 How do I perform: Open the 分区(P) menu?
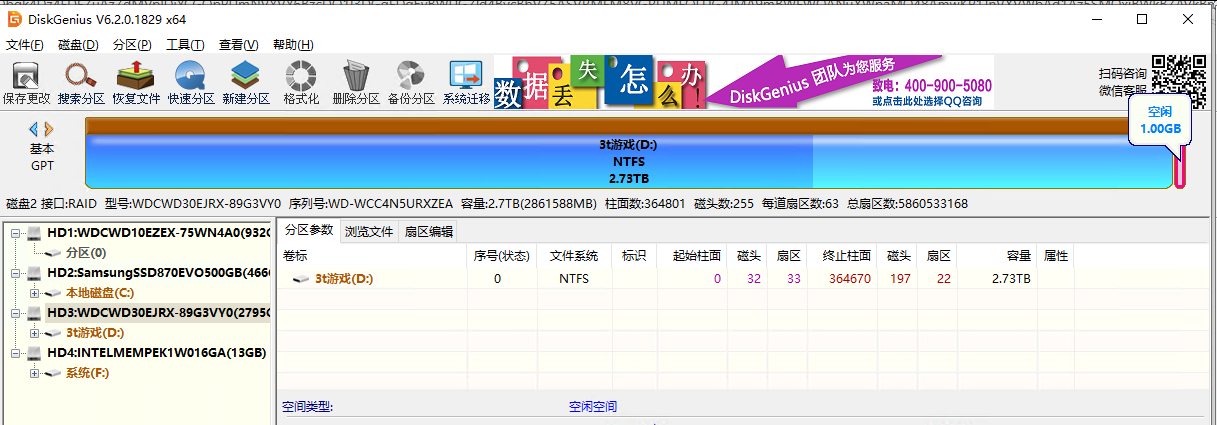point(132,45)
